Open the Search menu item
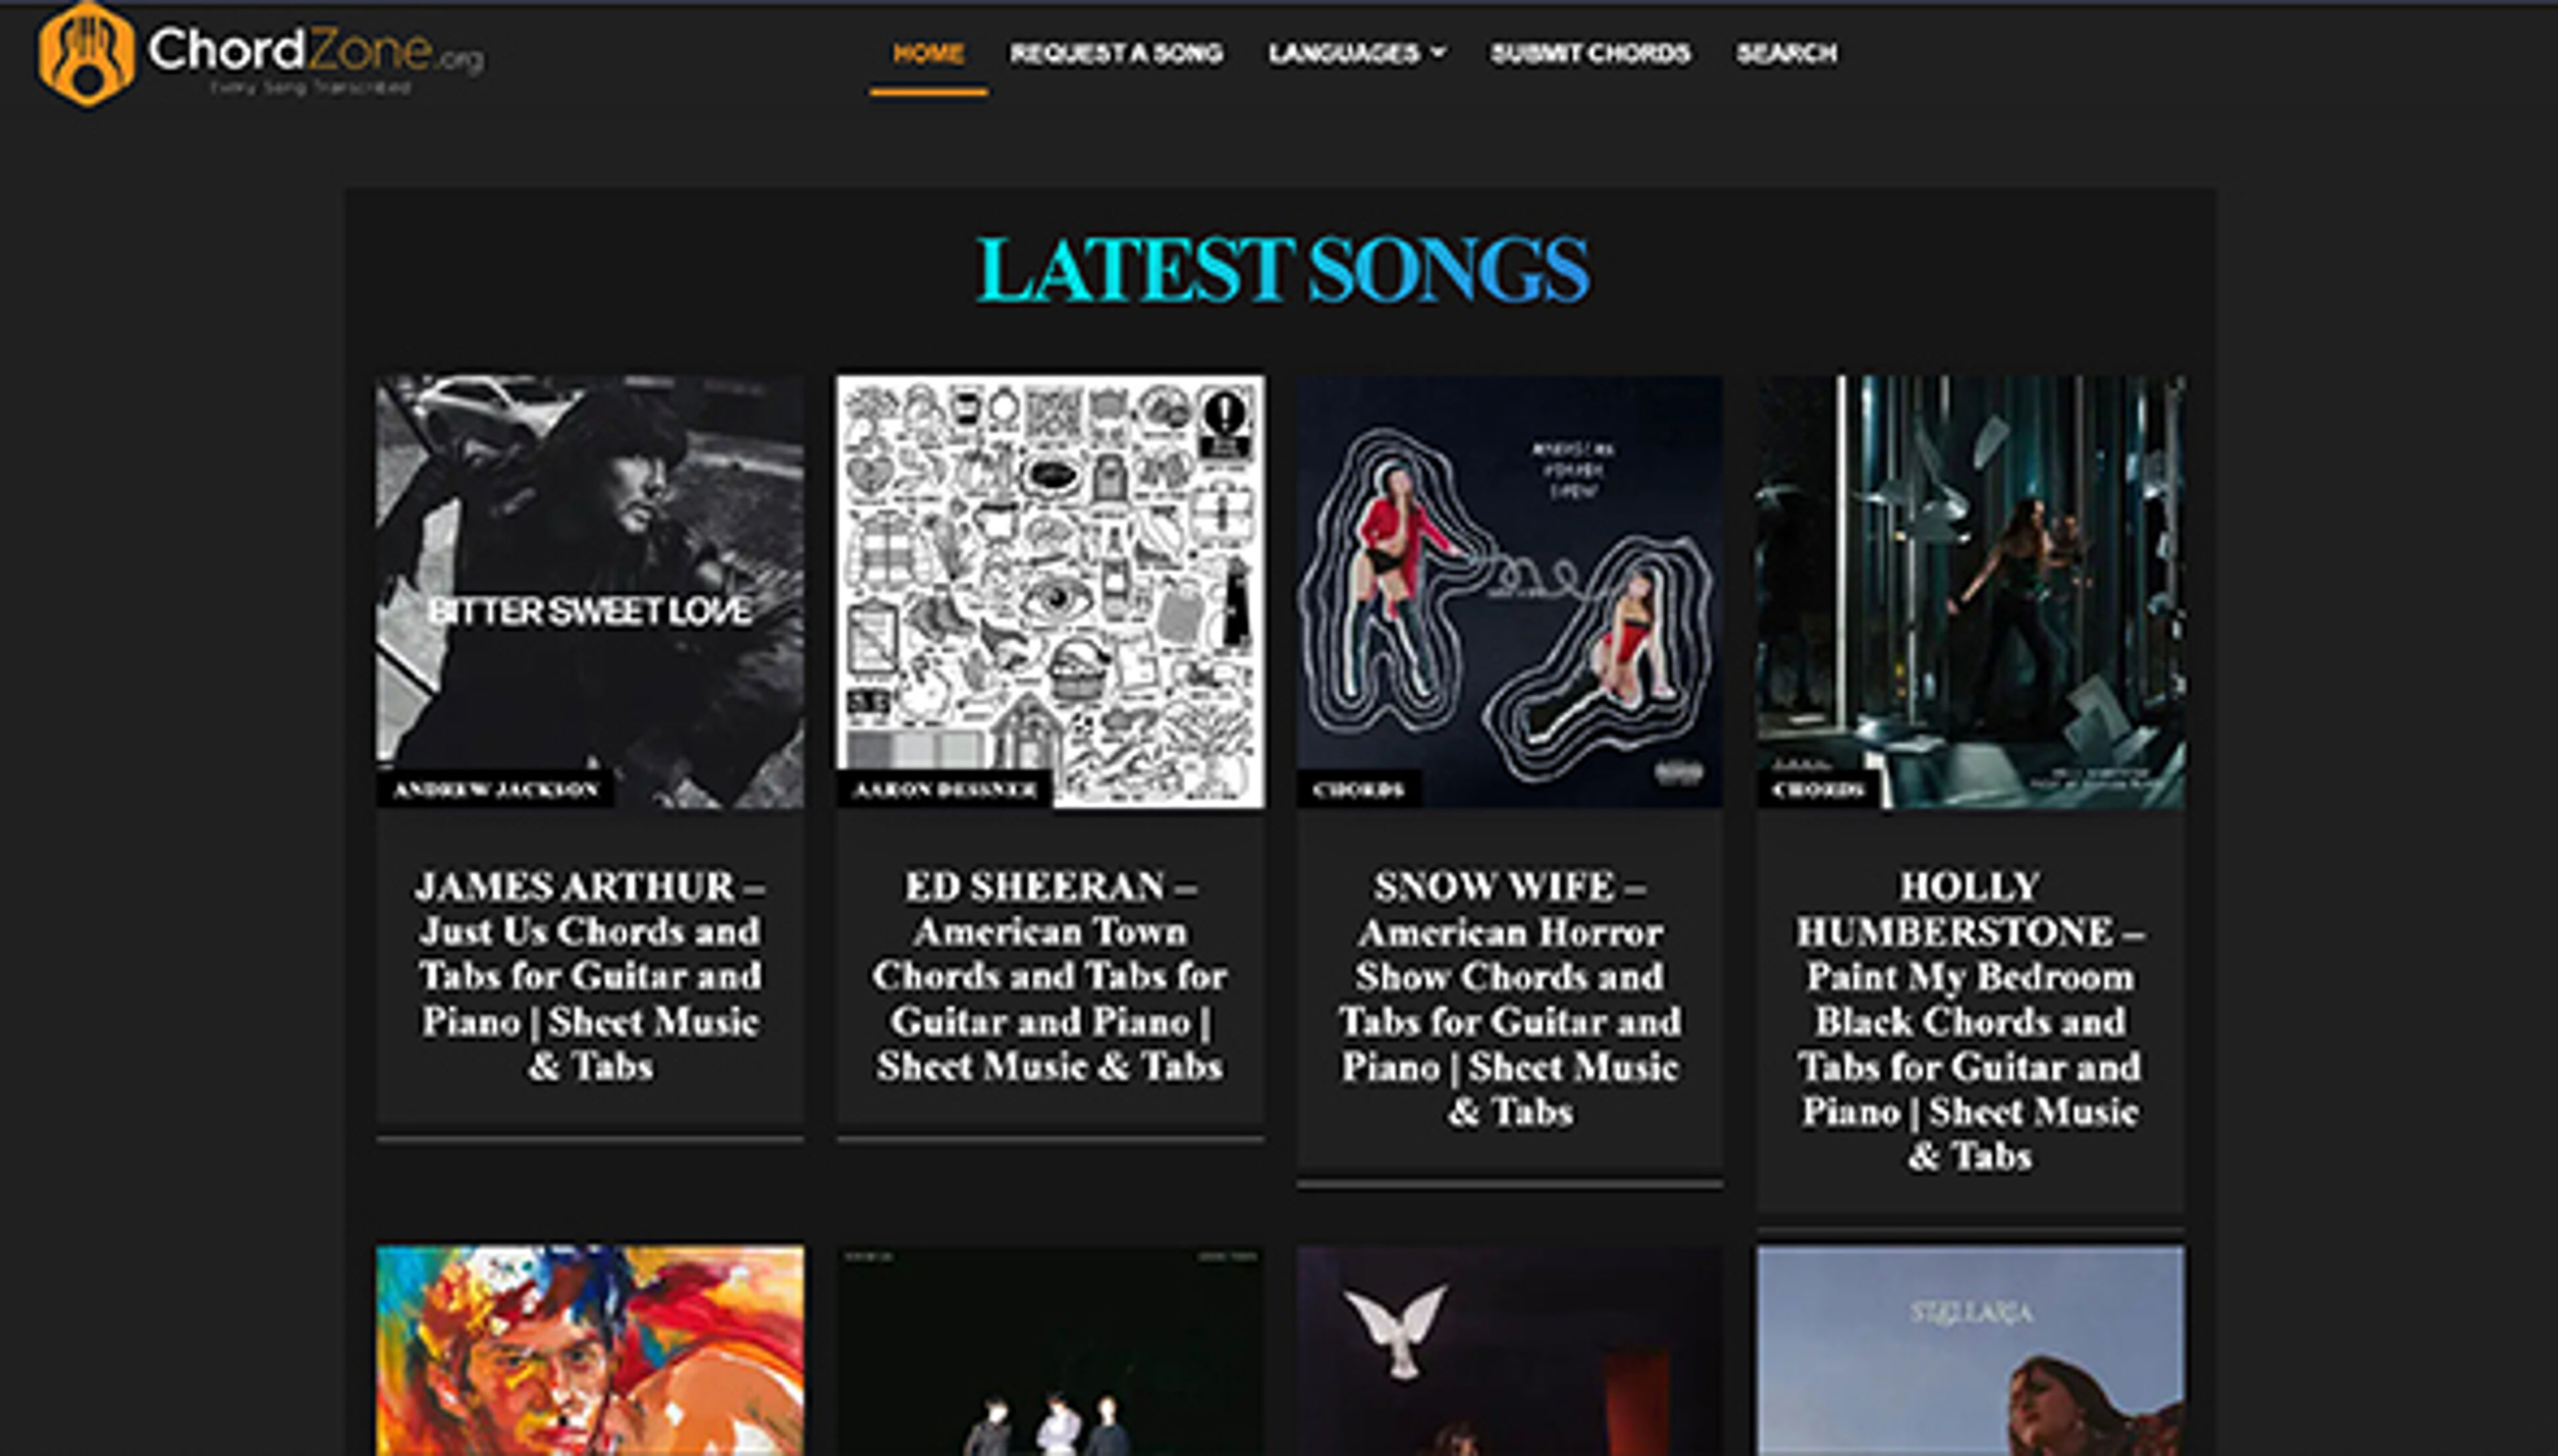Image resolution: width=2558 pixels, height=1456 pixels. [1786, 53]
